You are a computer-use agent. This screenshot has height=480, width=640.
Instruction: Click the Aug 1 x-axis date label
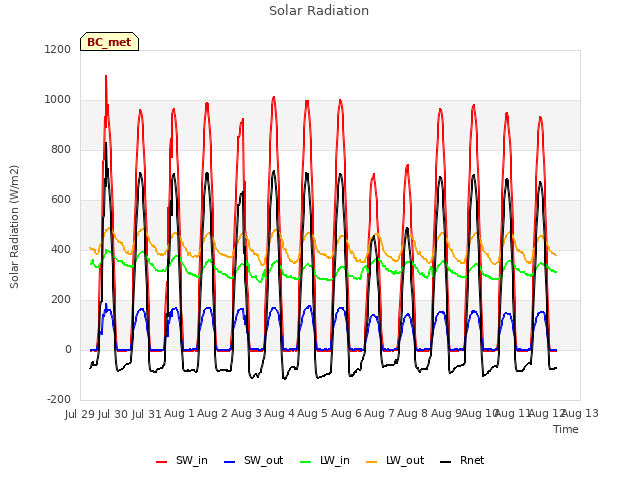point(179,414)
